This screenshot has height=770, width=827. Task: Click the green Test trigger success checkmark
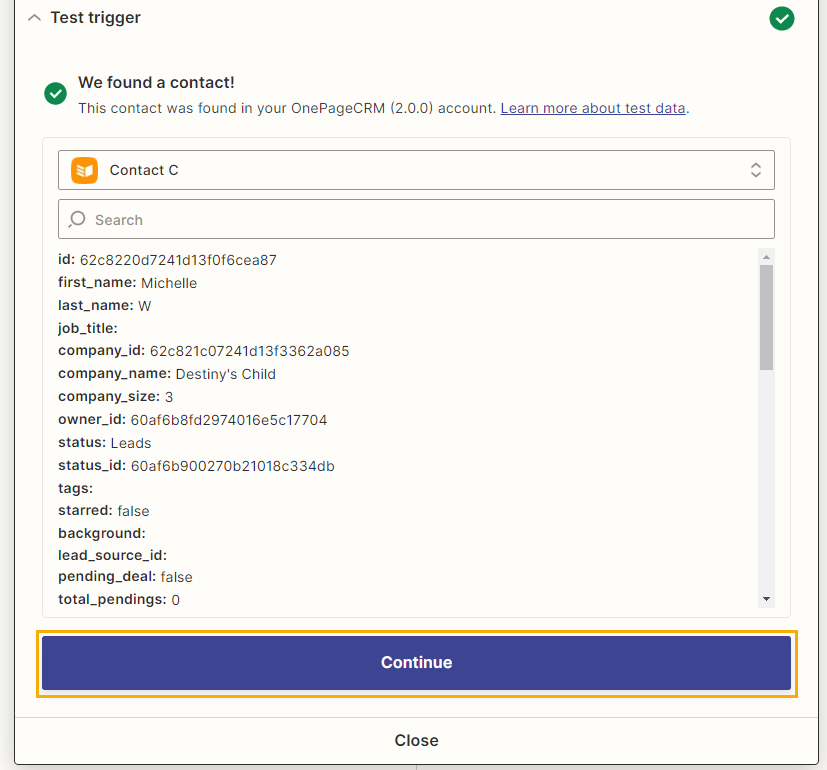coord(782,18)
